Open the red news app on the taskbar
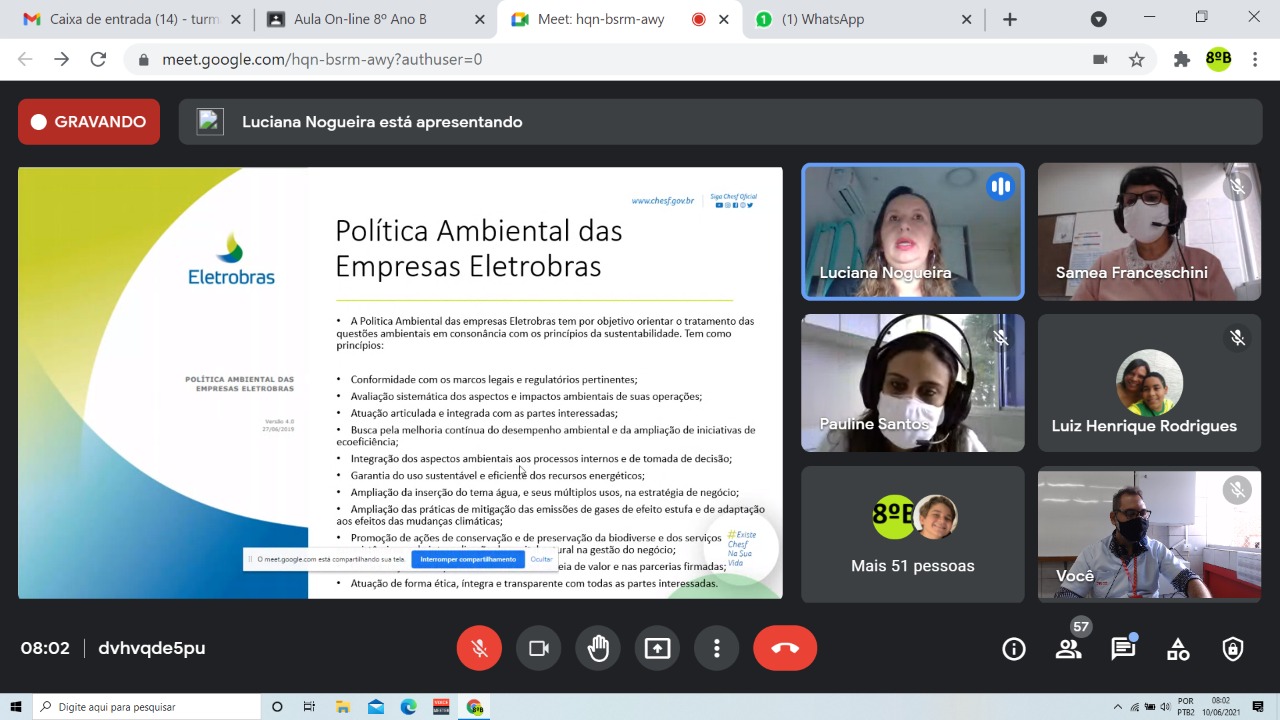Image resolution: width=1280 pixels, height=720 pixels. 441,707
